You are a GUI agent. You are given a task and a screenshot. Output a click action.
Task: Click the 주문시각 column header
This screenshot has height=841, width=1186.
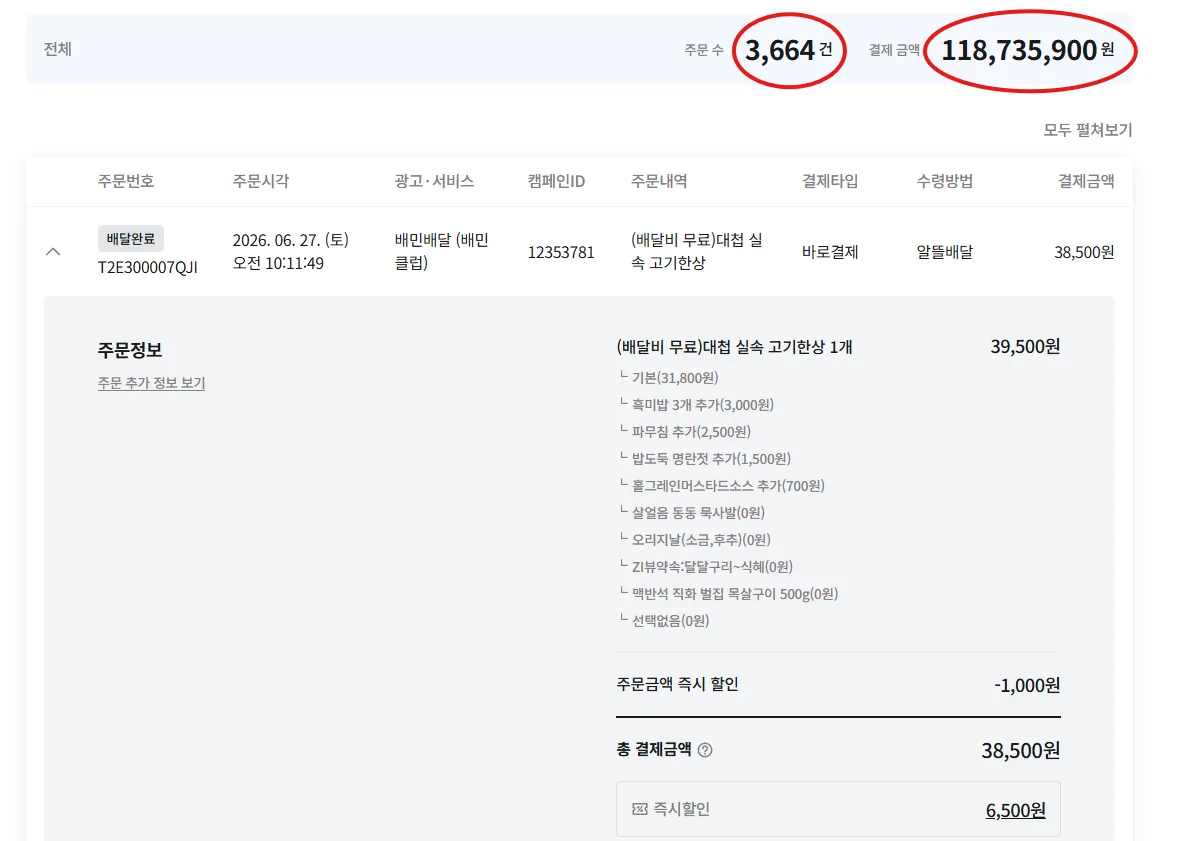click(261, 181)
